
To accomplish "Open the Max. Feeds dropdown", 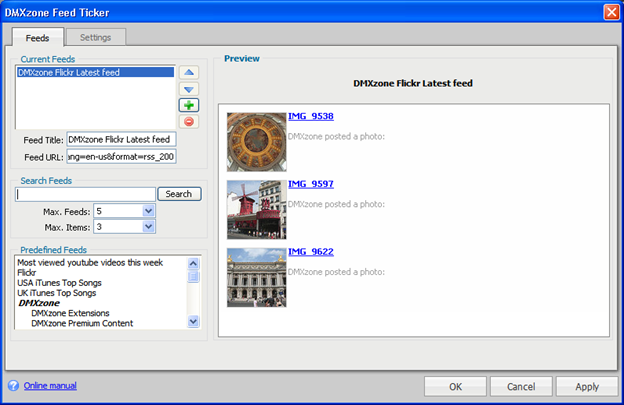I will point(148,211).
